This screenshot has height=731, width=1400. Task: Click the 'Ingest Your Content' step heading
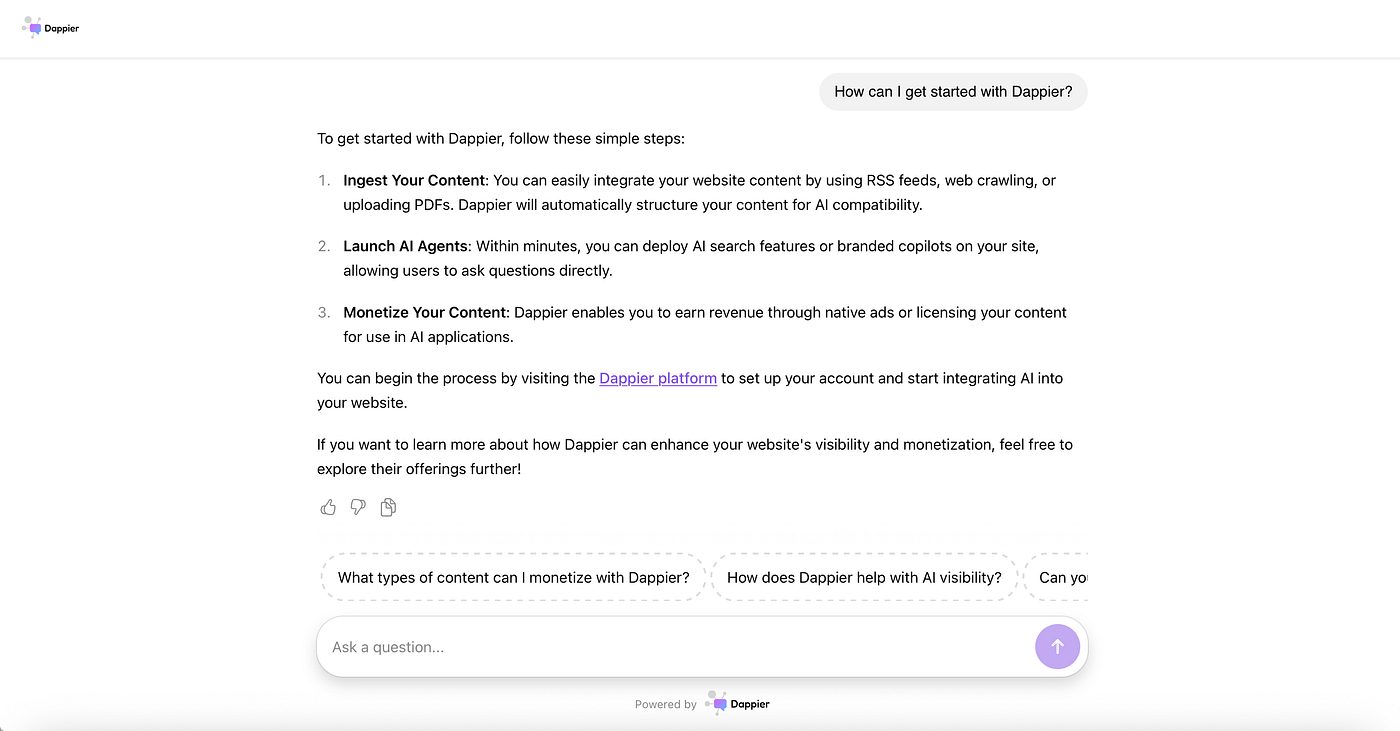(414, 180)
